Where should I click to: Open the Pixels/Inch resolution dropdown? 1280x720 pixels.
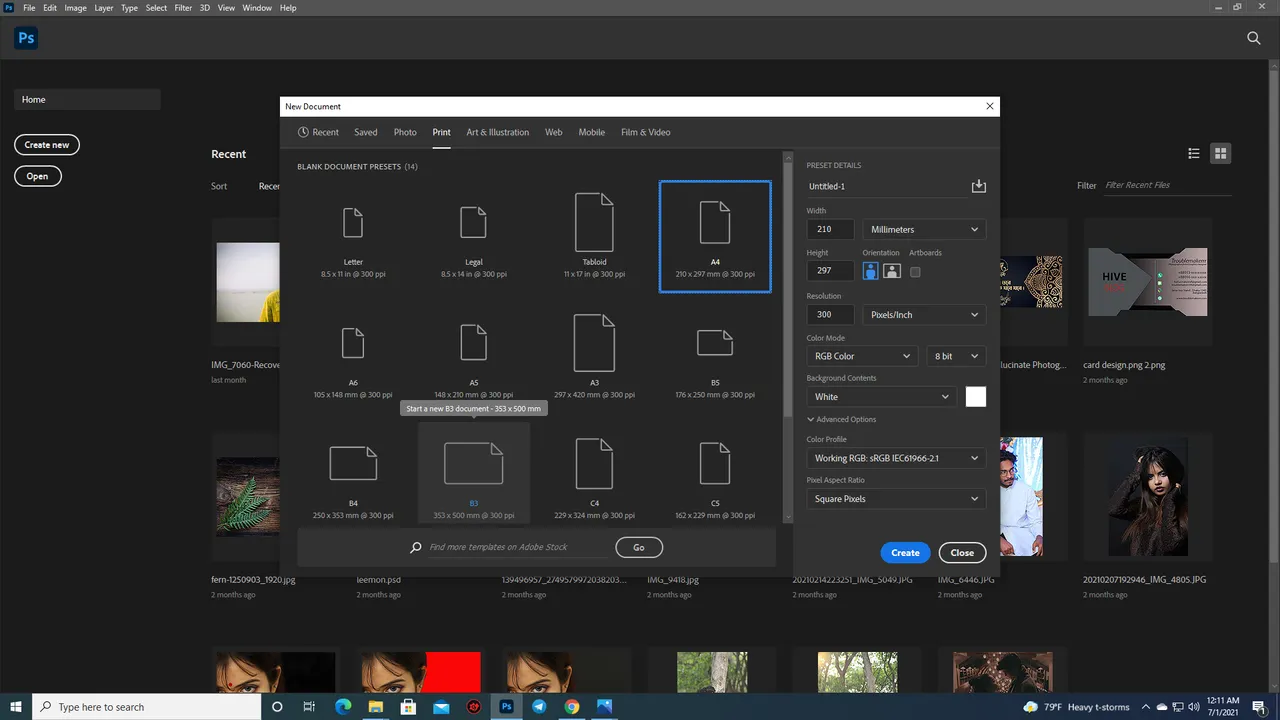point(924,314)
